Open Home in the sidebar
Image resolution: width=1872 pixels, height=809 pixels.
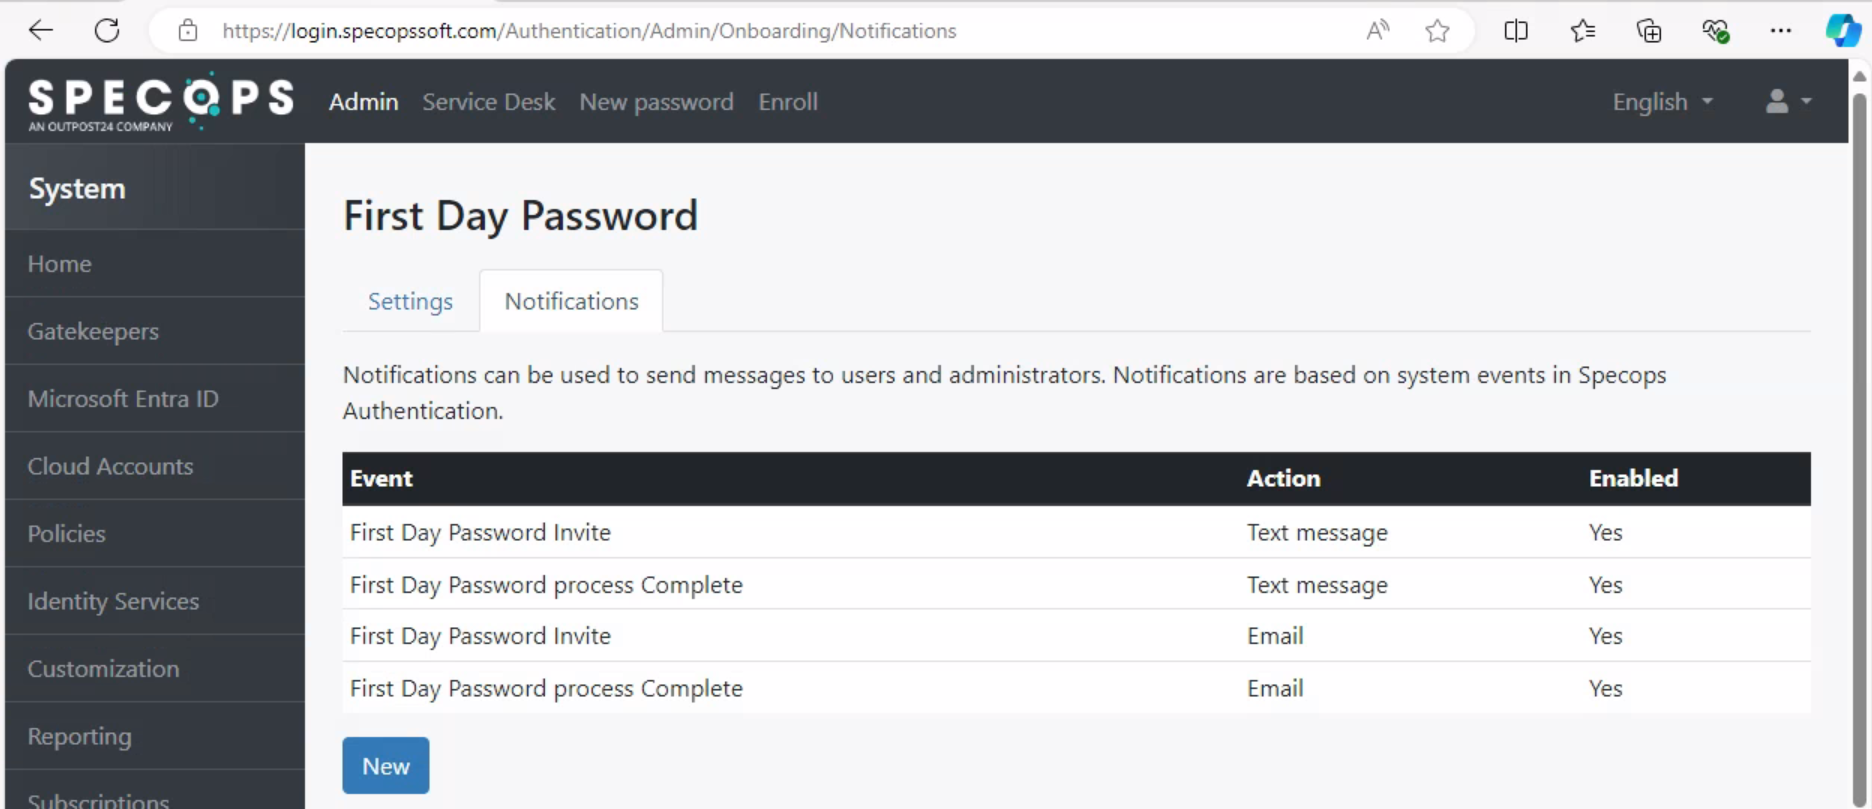(x=155, y=264)
